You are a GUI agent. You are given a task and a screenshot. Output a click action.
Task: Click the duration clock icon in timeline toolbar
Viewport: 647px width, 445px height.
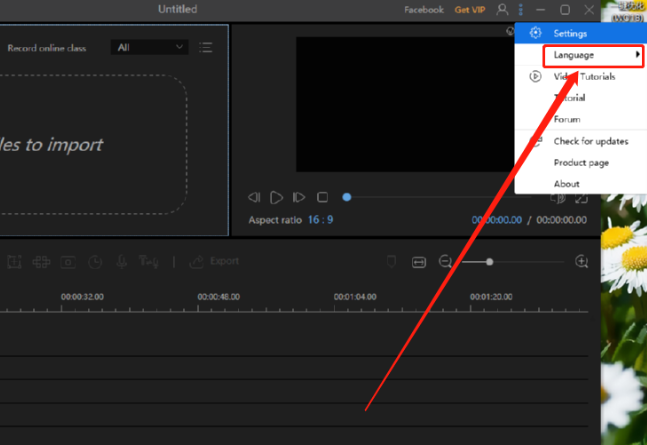click(95, 262)
